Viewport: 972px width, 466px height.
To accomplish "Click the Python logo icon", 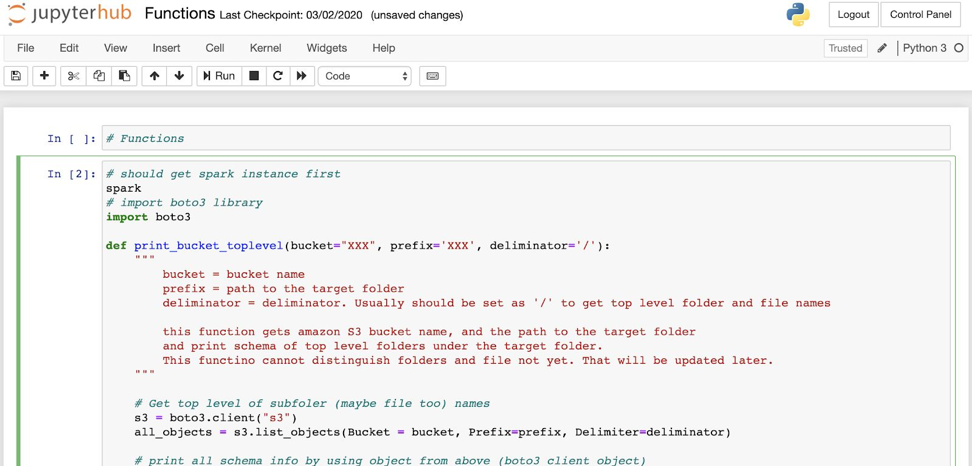I will (798, 15).
